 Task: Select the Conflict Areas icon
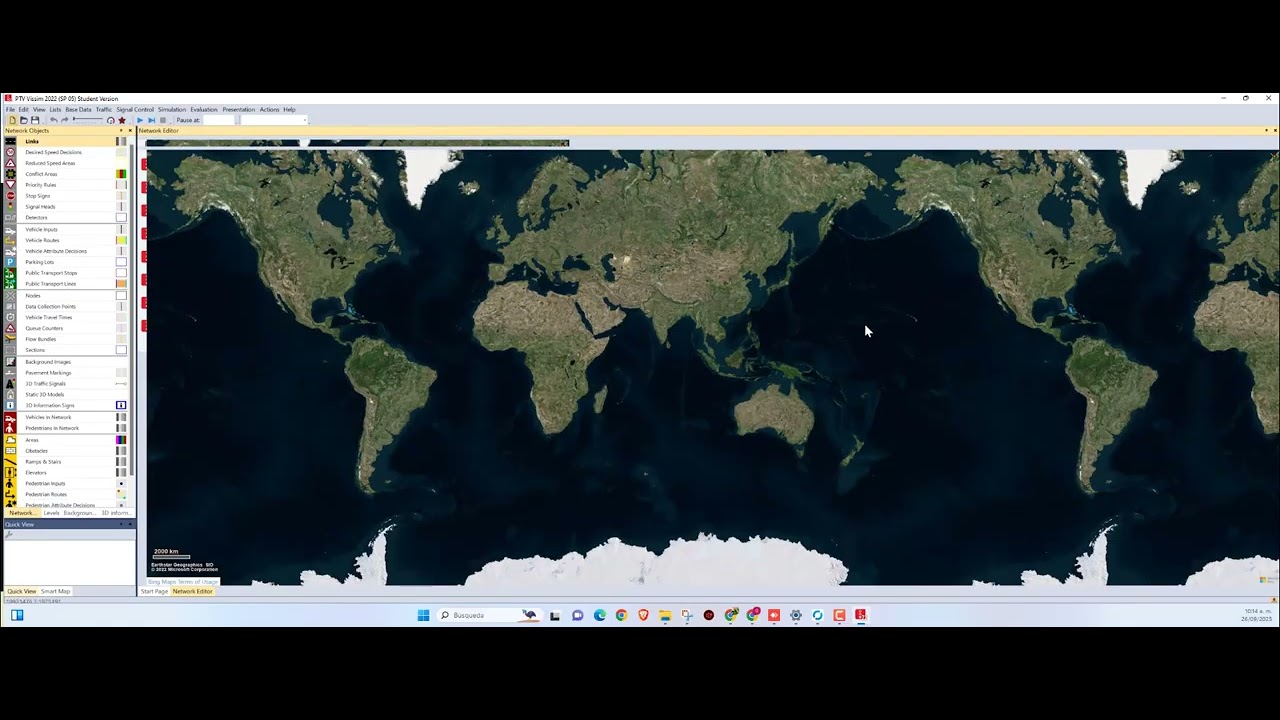click(10, 174)
